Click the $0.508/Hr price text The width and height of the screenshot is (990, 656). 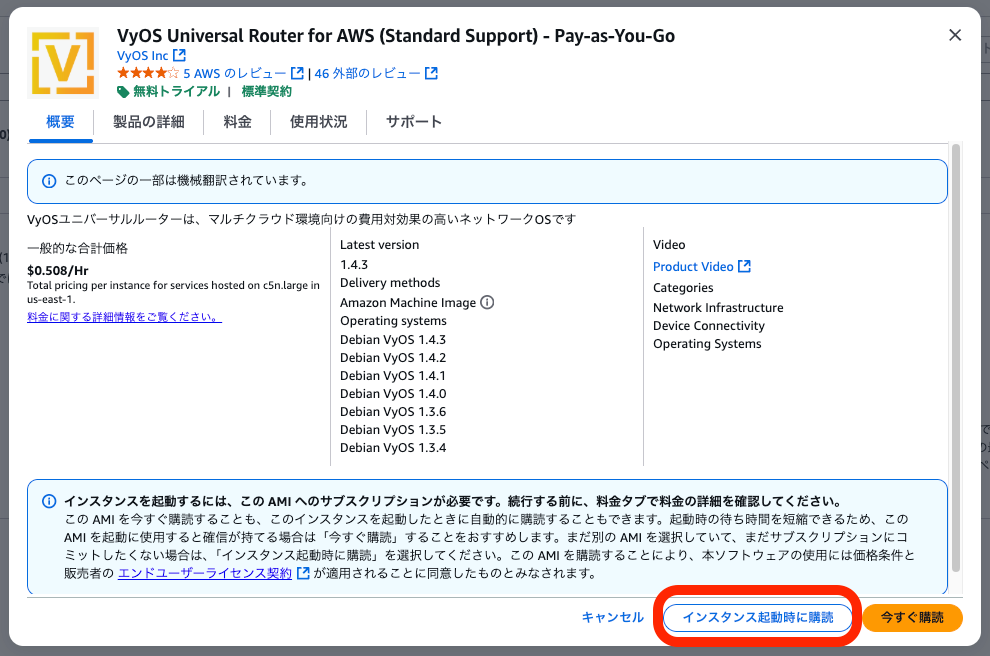coord(57,270)
